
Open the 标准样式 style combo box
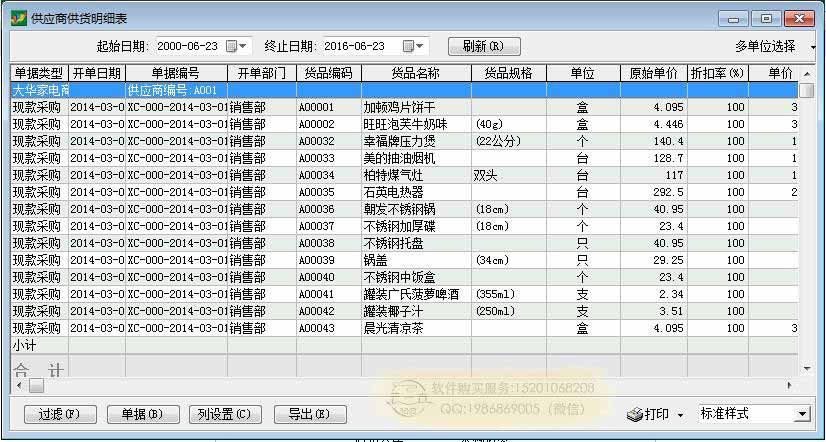click(x=802, y=414)
